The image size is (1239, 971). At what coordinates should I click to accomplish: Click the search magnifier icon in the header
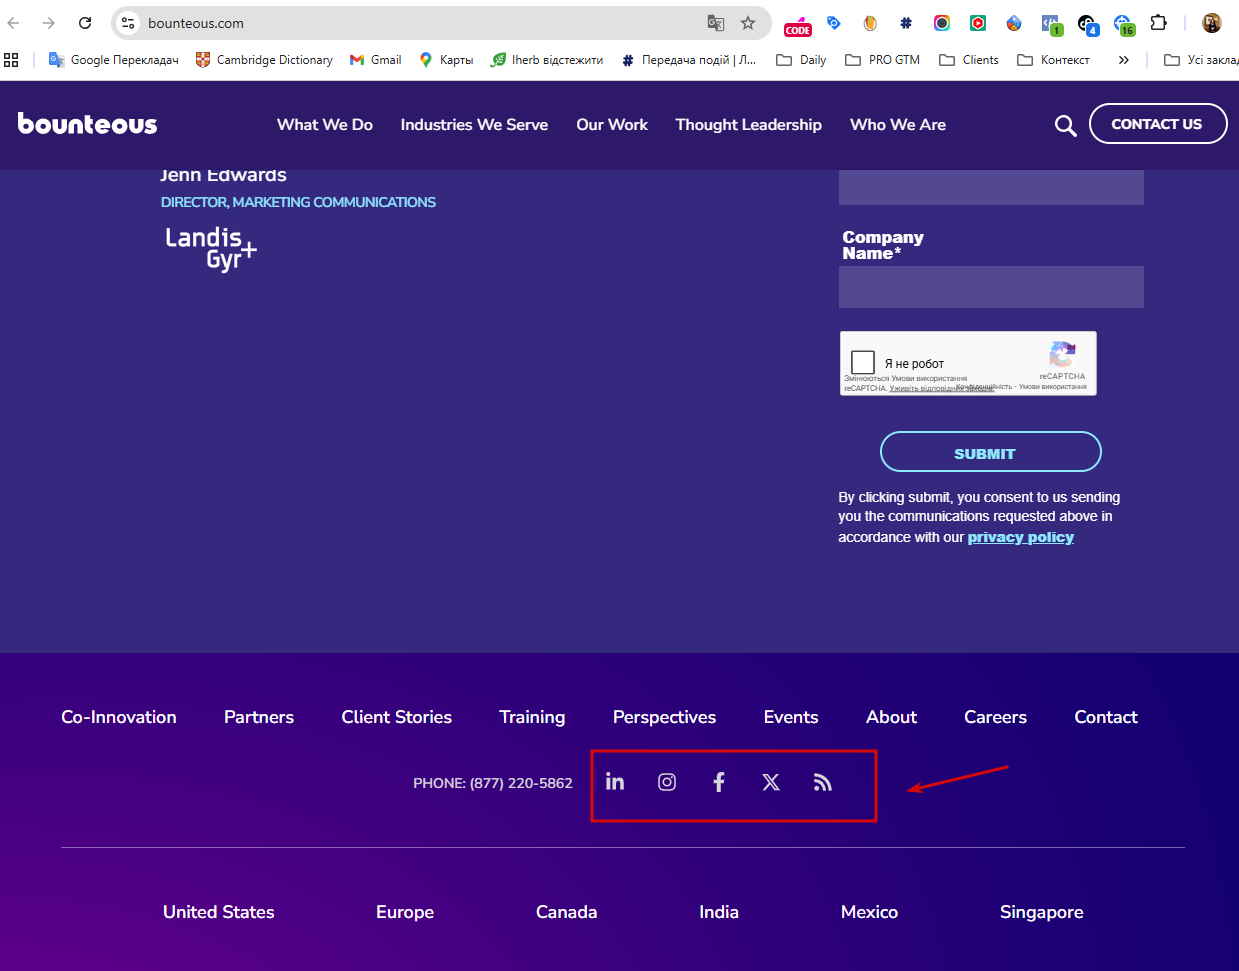click(1066, 125)
